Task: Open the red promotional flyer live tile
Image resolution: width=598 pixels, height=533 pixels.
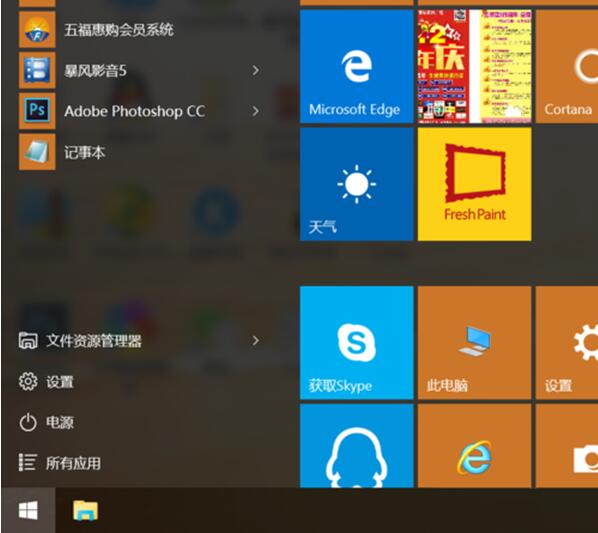Action: 474,66
